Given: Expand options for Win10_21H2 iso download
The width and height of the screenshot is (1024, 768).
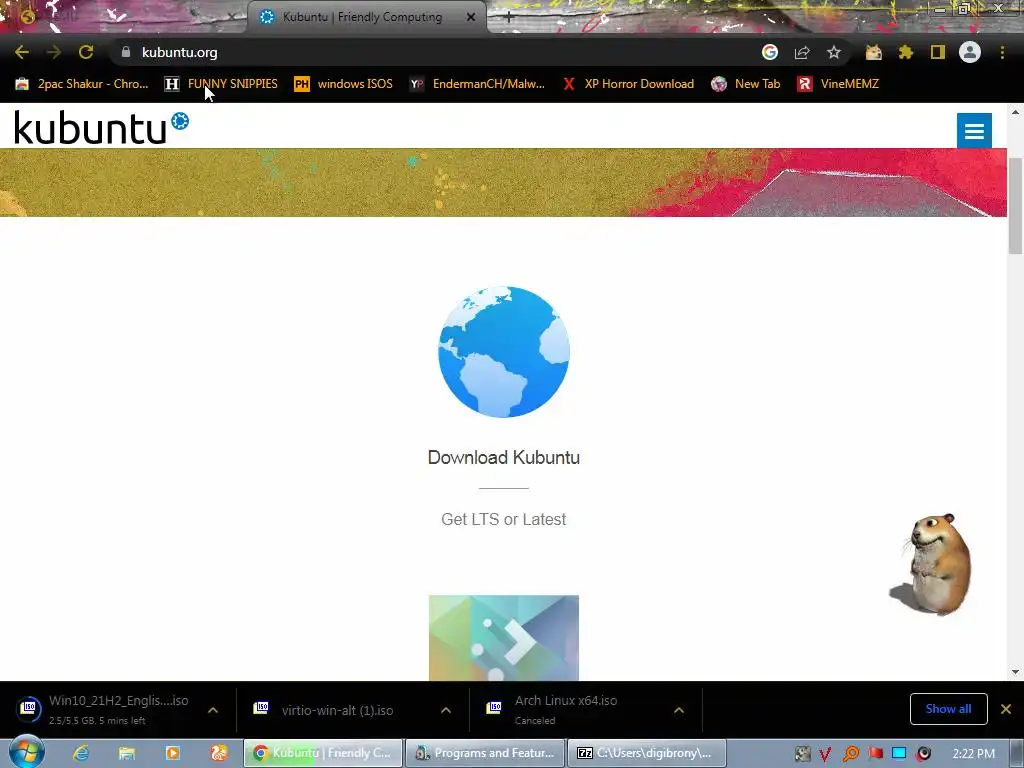Looking at the screenshot, I should click(x=213, y=710).
